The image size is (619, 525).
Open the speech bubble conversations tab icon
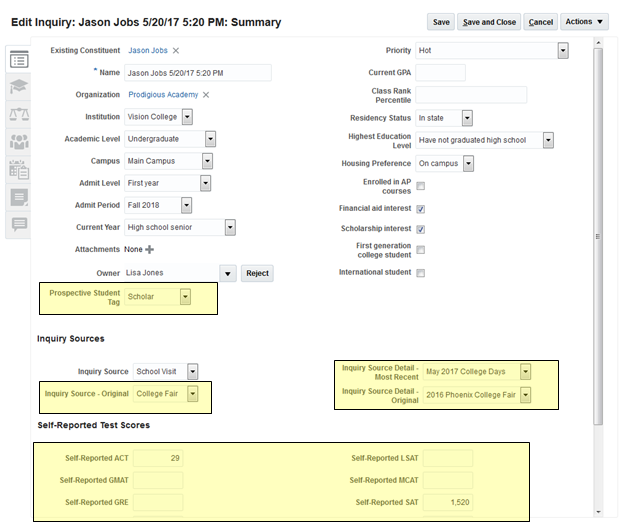[19, 224]
